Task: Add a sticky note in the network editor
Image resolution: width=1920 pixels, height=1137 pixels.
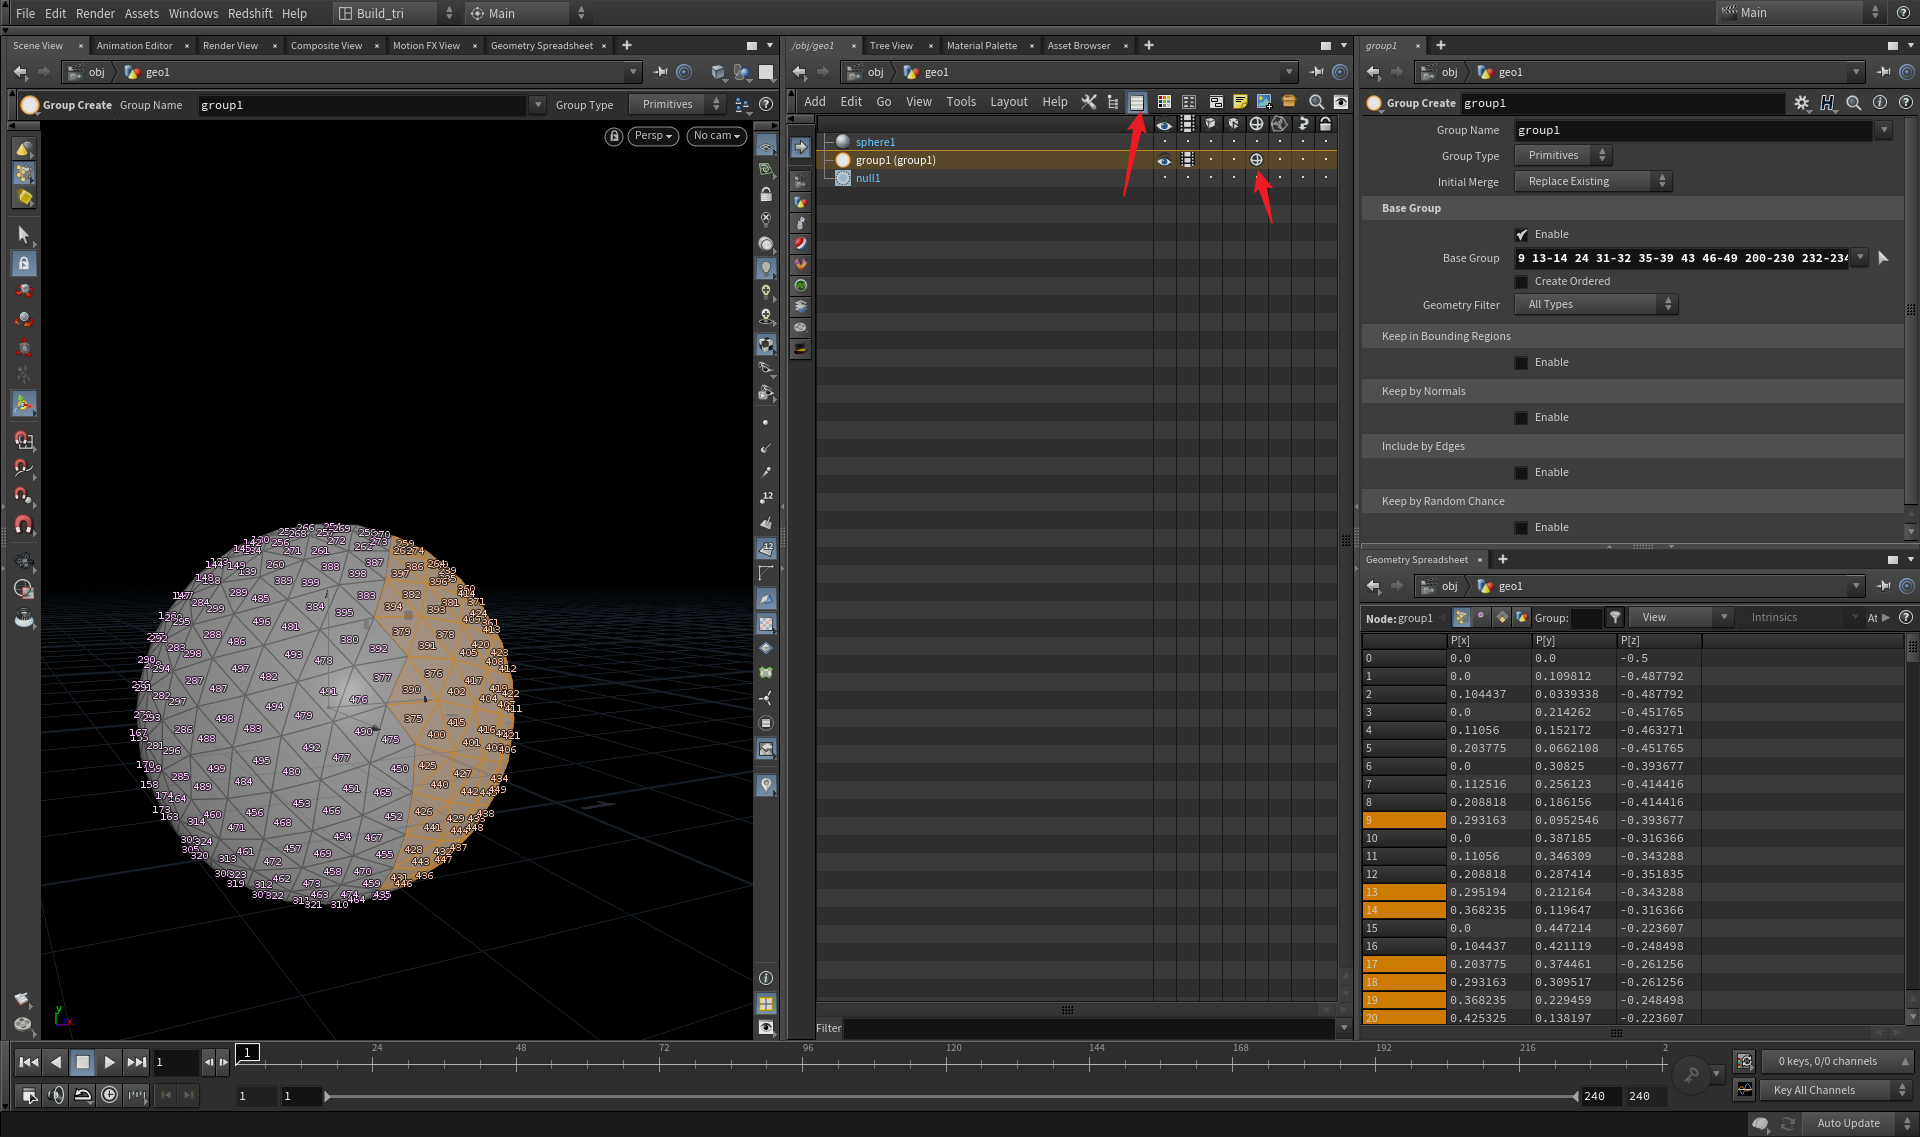Action: 1240,101
